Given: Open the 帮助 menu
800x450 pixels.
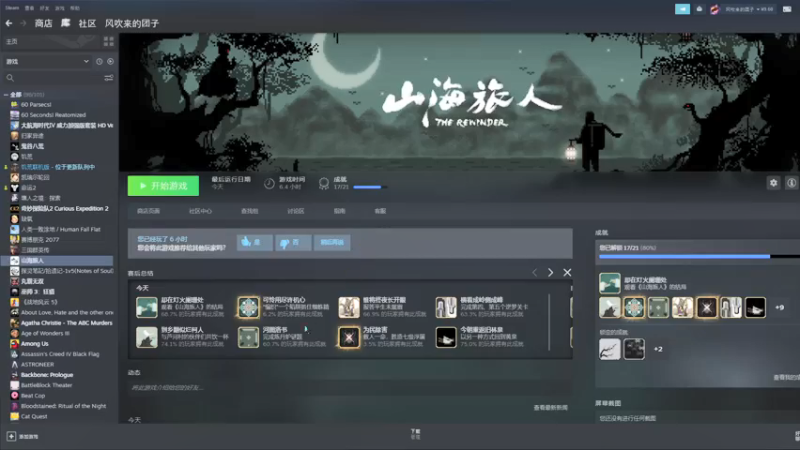Looking at the screenshot, I should [74, 8].
